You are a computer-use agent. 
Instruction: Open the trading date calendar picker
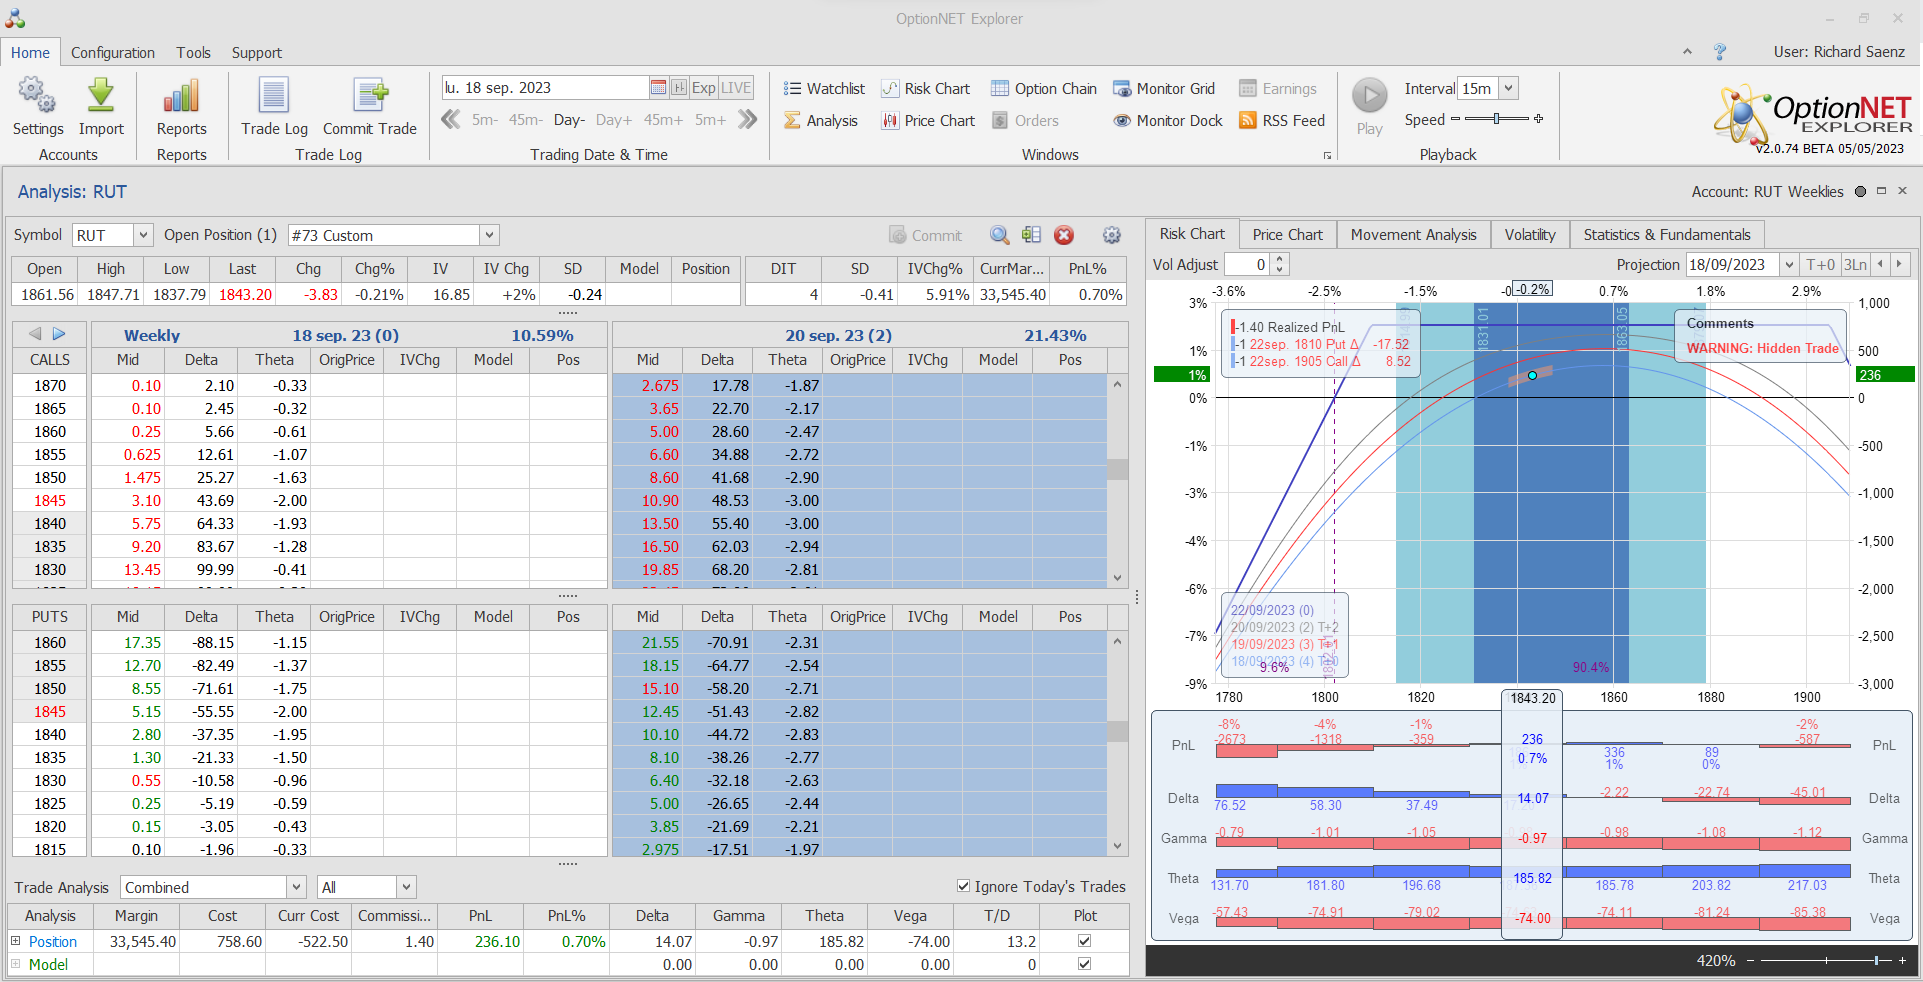click(658, 87)
